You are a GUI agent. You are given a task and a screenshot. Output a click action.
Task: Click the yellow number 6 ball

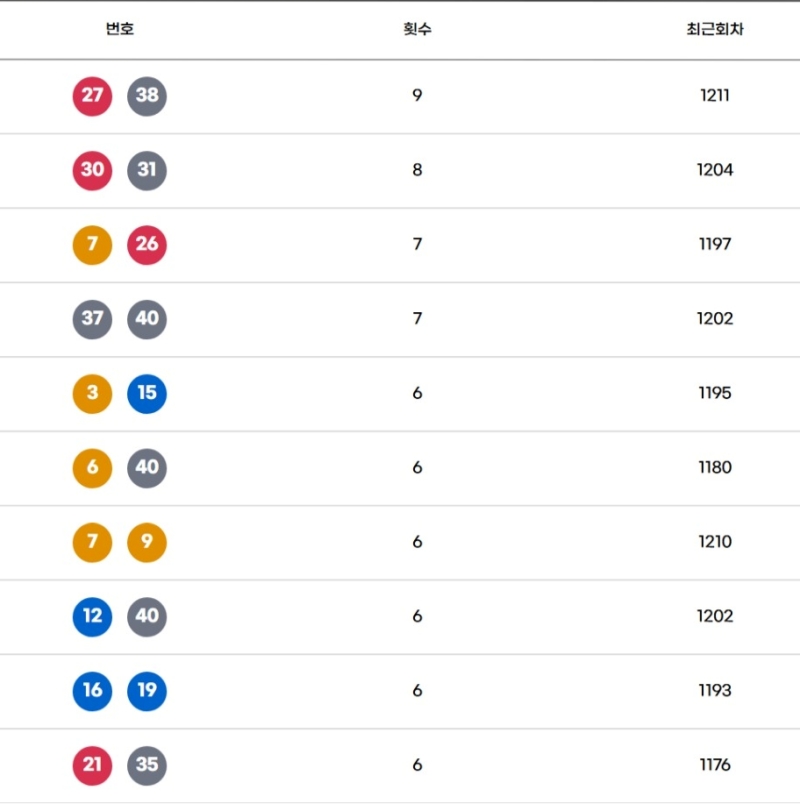pos(92,468)
